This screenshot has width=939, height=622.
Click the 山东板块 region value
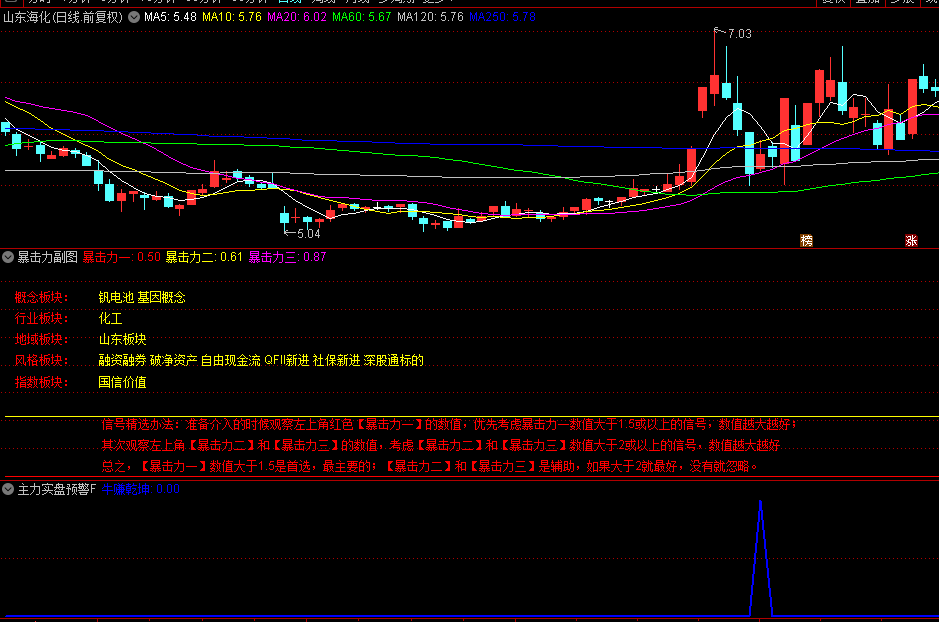122,339
